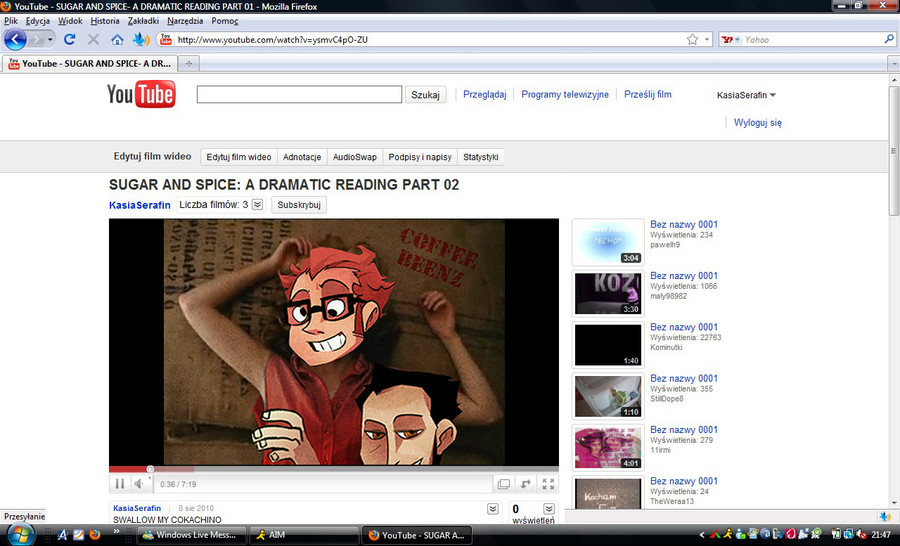Open the thumbnail with 3:30 duration
The height and width of the screenshot is (546, 900).
tap(608, 293)
